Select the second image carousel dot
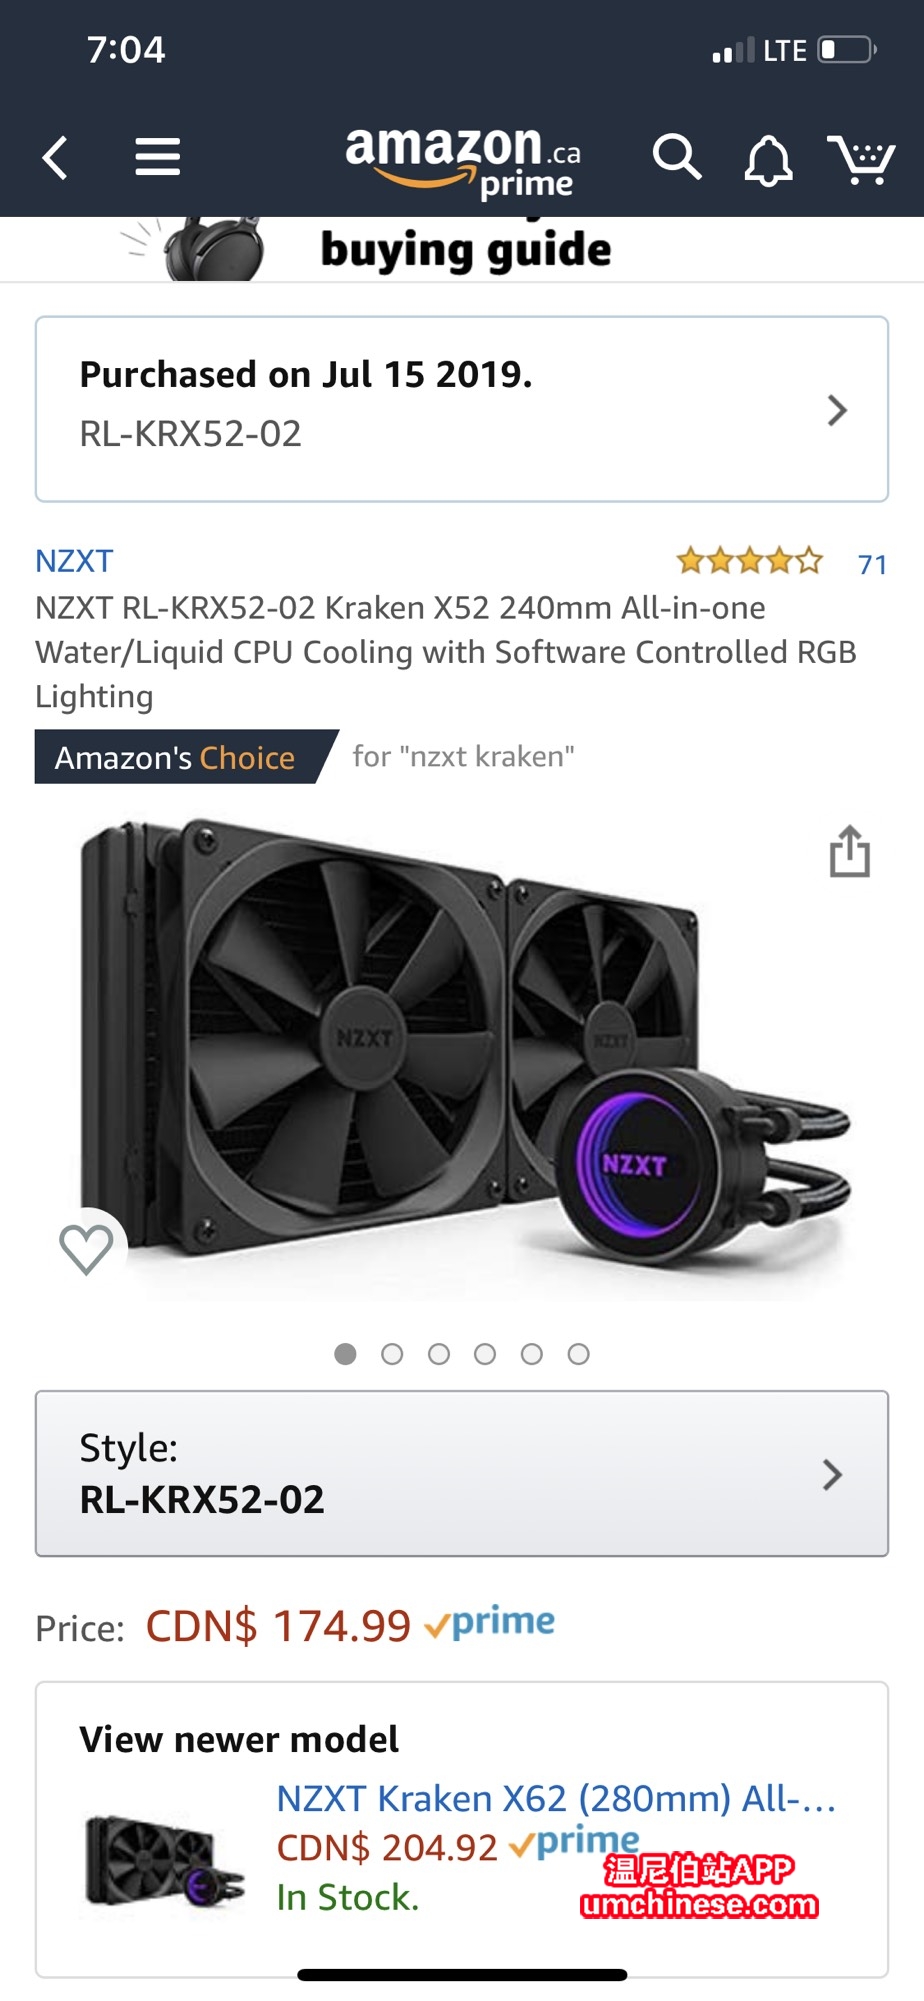924x2001 pixels. [x=392, y=1354]
